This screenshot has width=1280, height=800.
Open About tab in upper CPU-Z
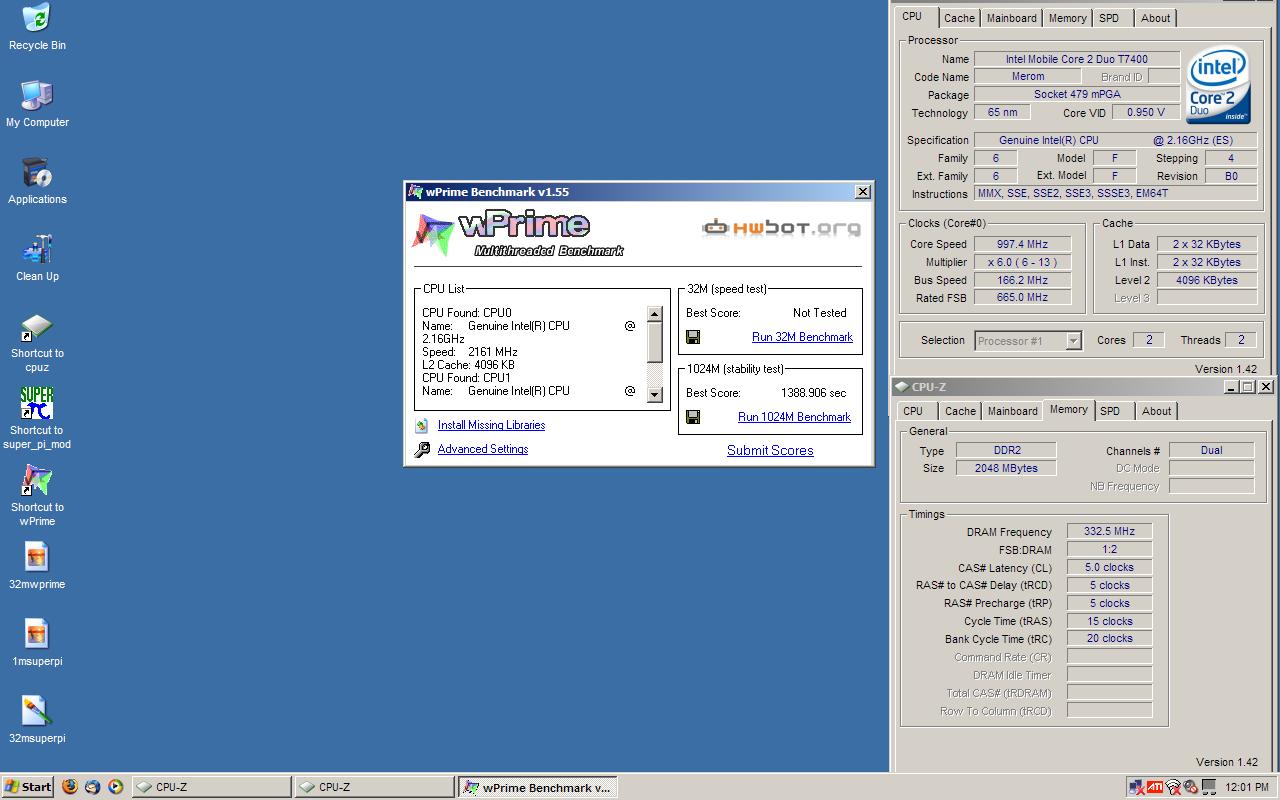click(1155, 18)
